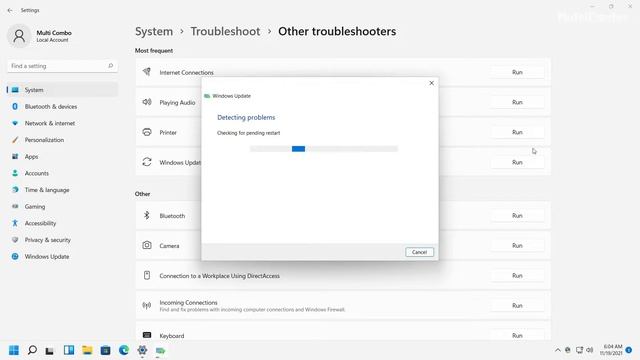
Task: Click the Windows Update sidebar icon
Action: click(x=15, y=257)
